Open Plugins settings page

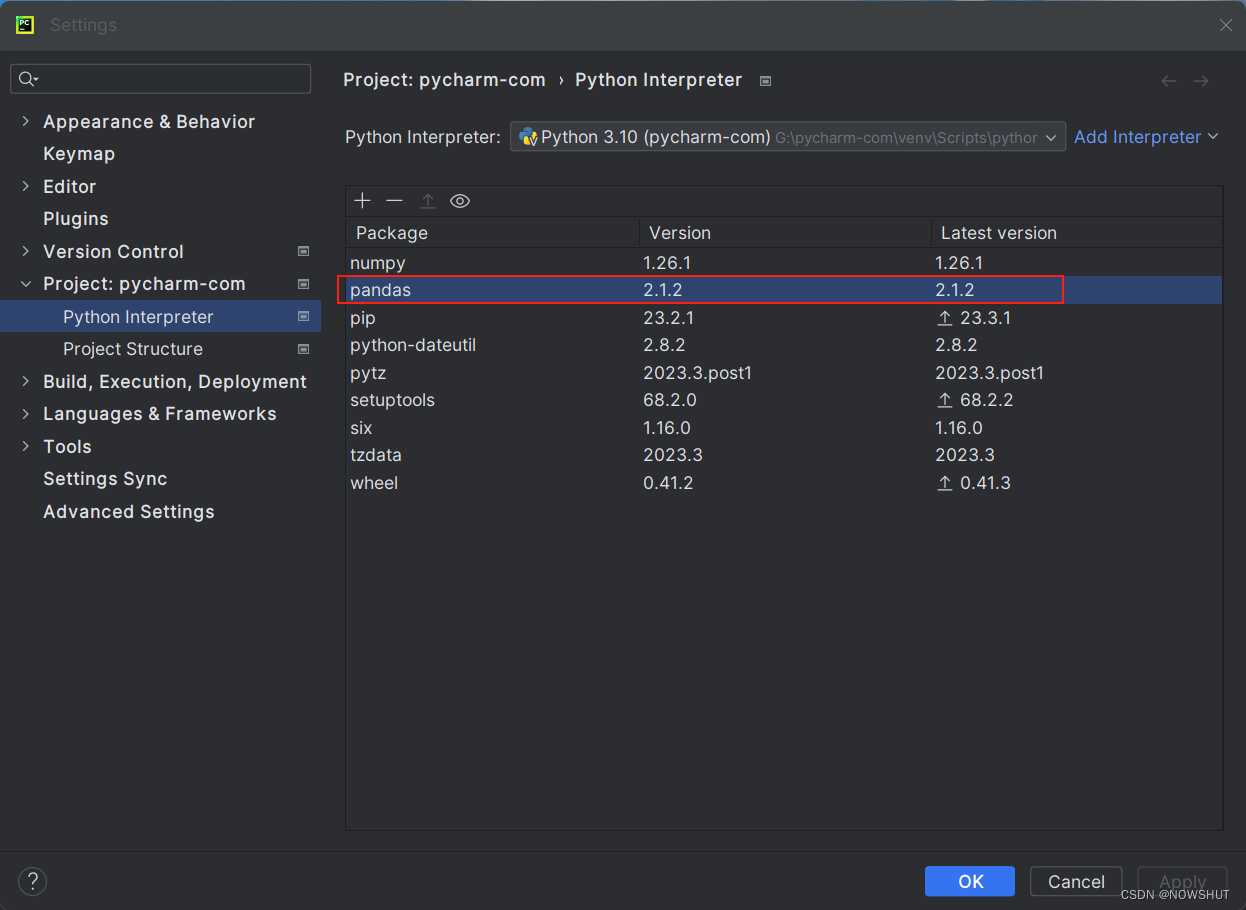pos(76,219)
